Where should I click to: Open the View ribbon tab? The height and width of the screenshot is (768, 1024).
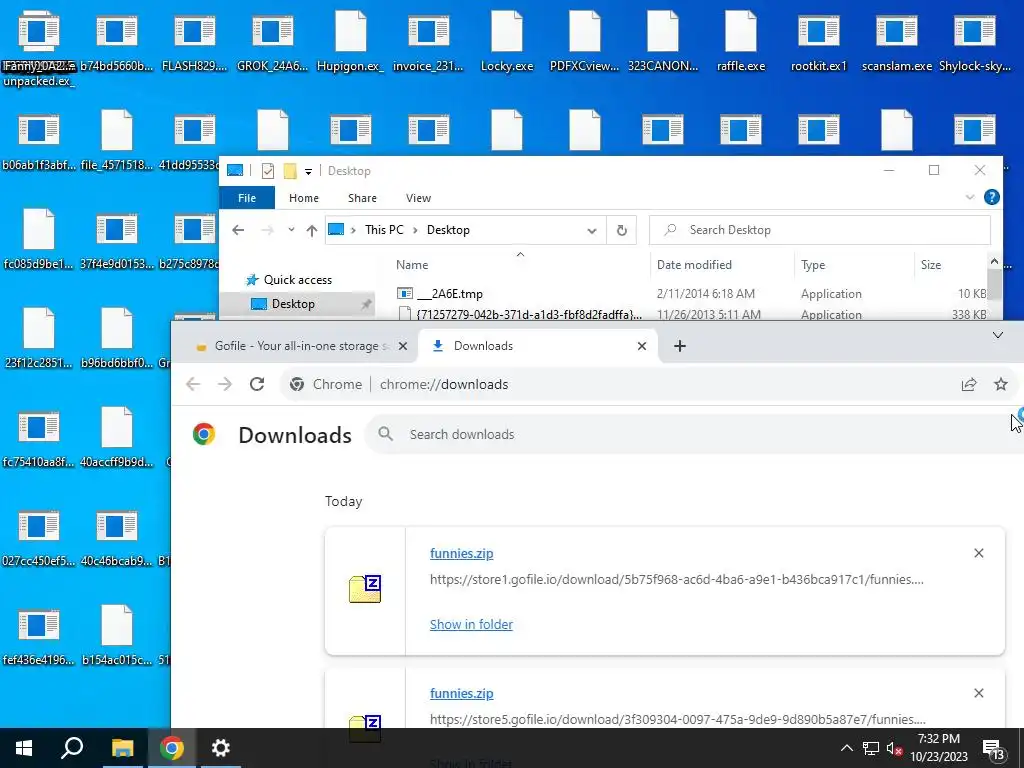point(419,198)
